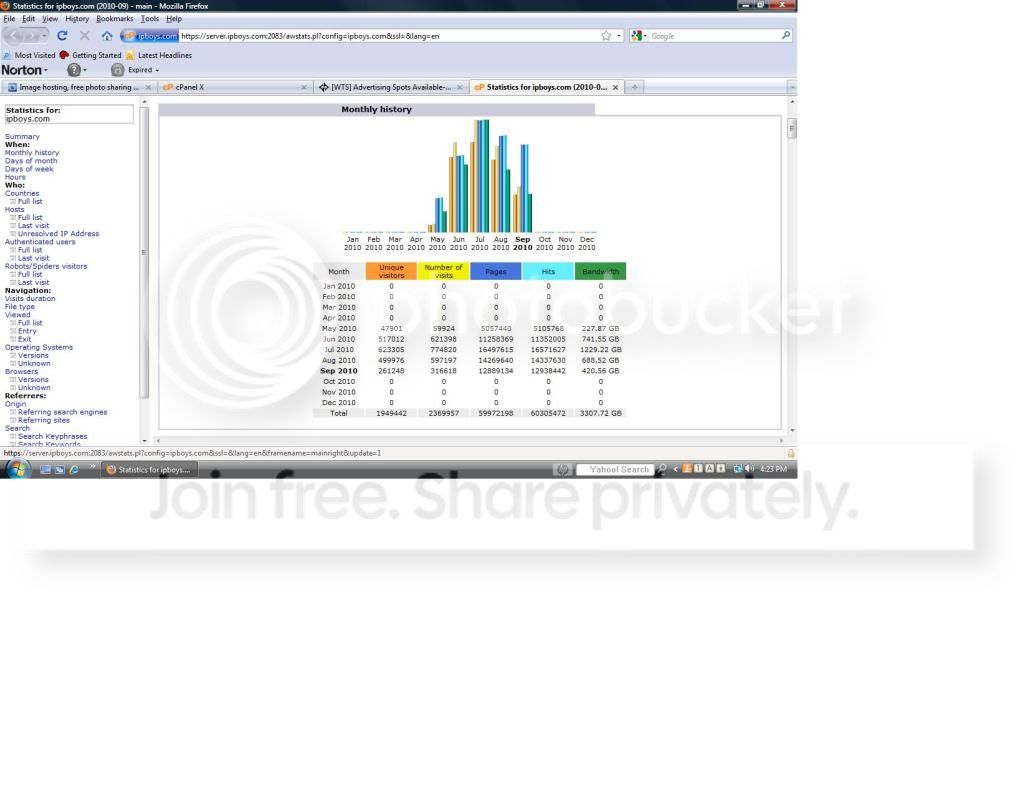This screenshot has height=794, width=1023.
Task: Open the Referring search engines link
Action: tap(63, 412)
